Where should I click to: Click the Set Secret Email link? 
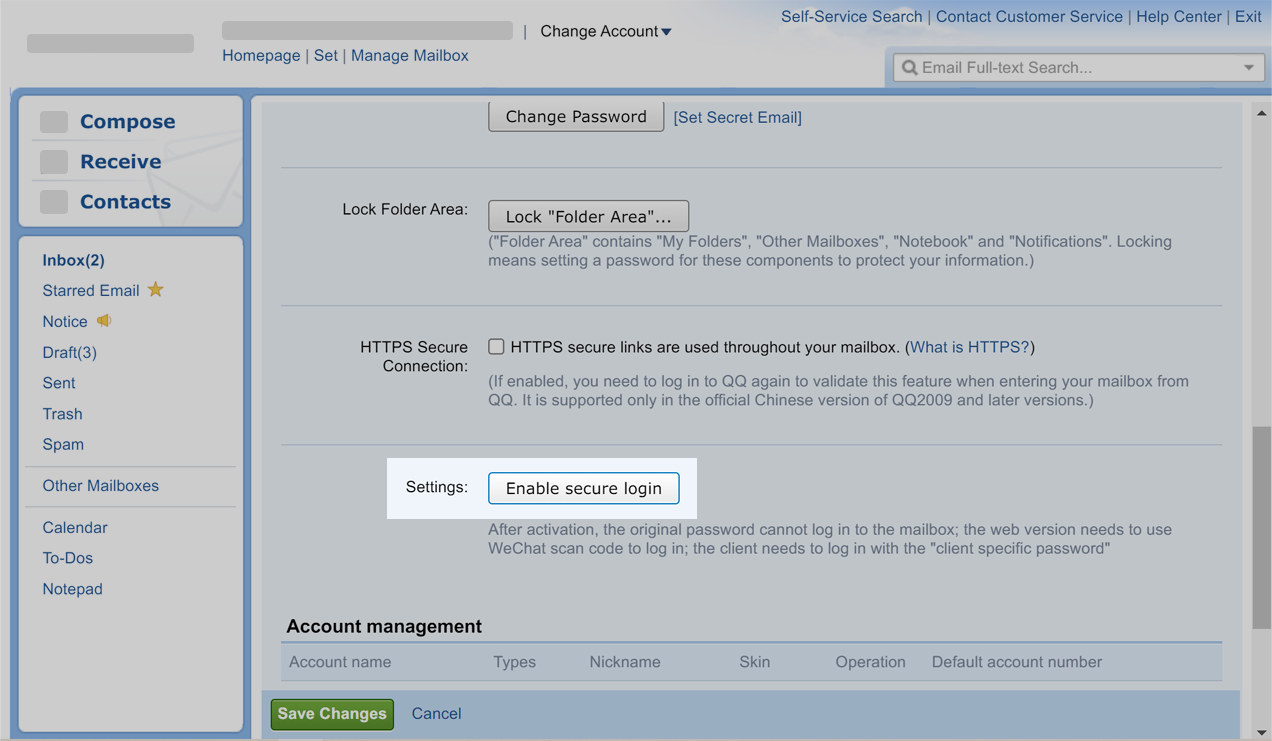pyautogui.click(x=737, y=118)
